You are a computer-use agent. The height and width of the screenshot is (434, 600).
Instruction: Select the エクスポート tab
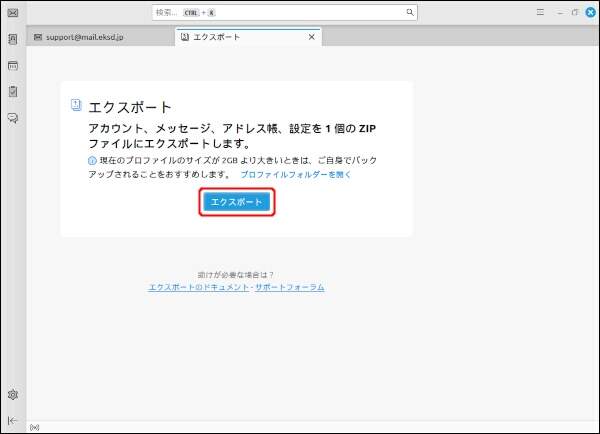click(x=248, y=37)
